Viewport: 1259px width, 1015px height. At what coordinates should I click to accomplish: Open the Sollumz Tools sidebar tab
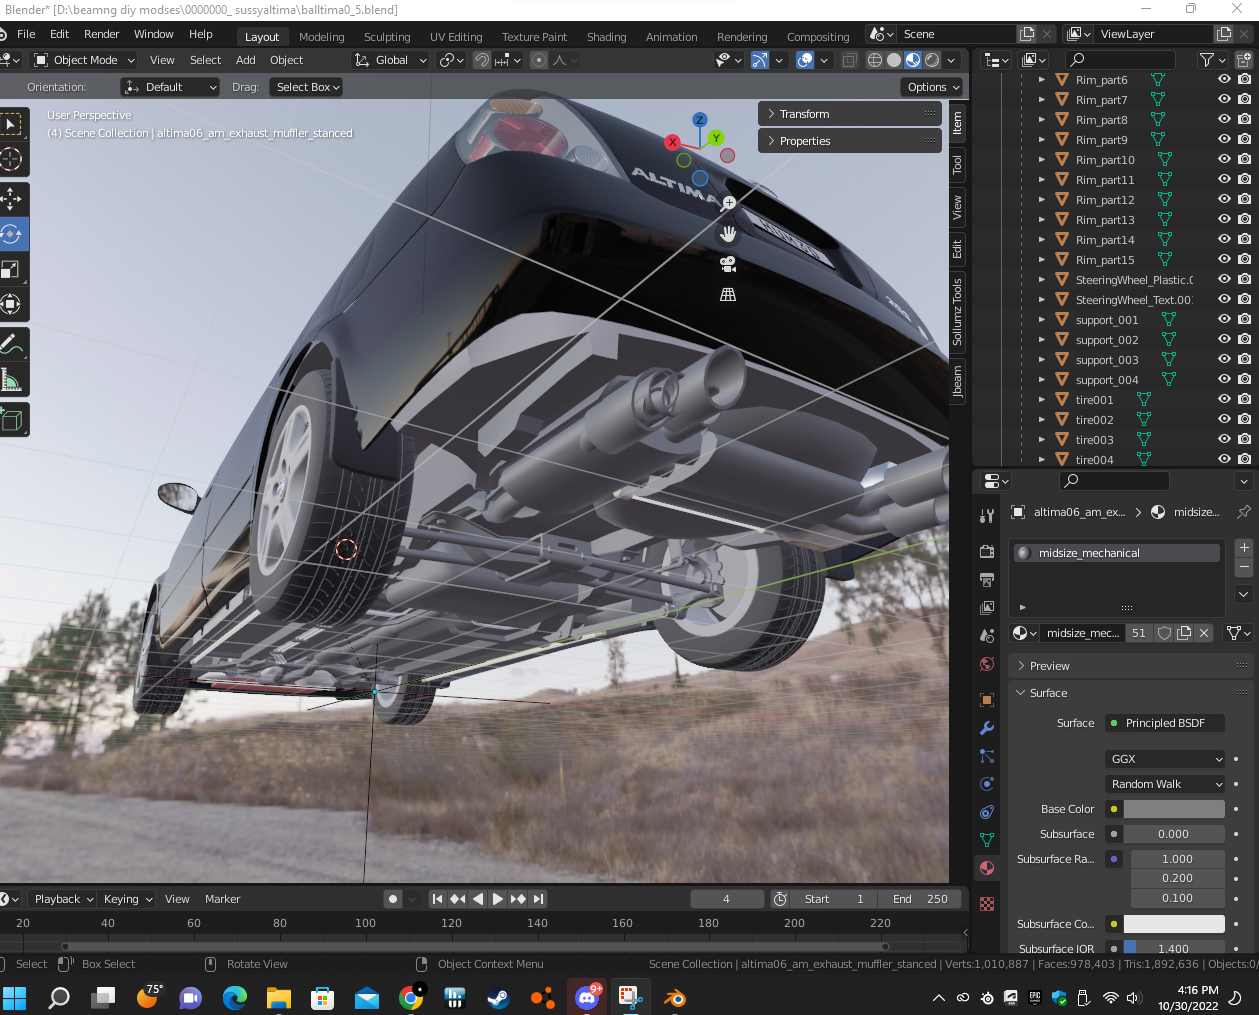[957, 313]
